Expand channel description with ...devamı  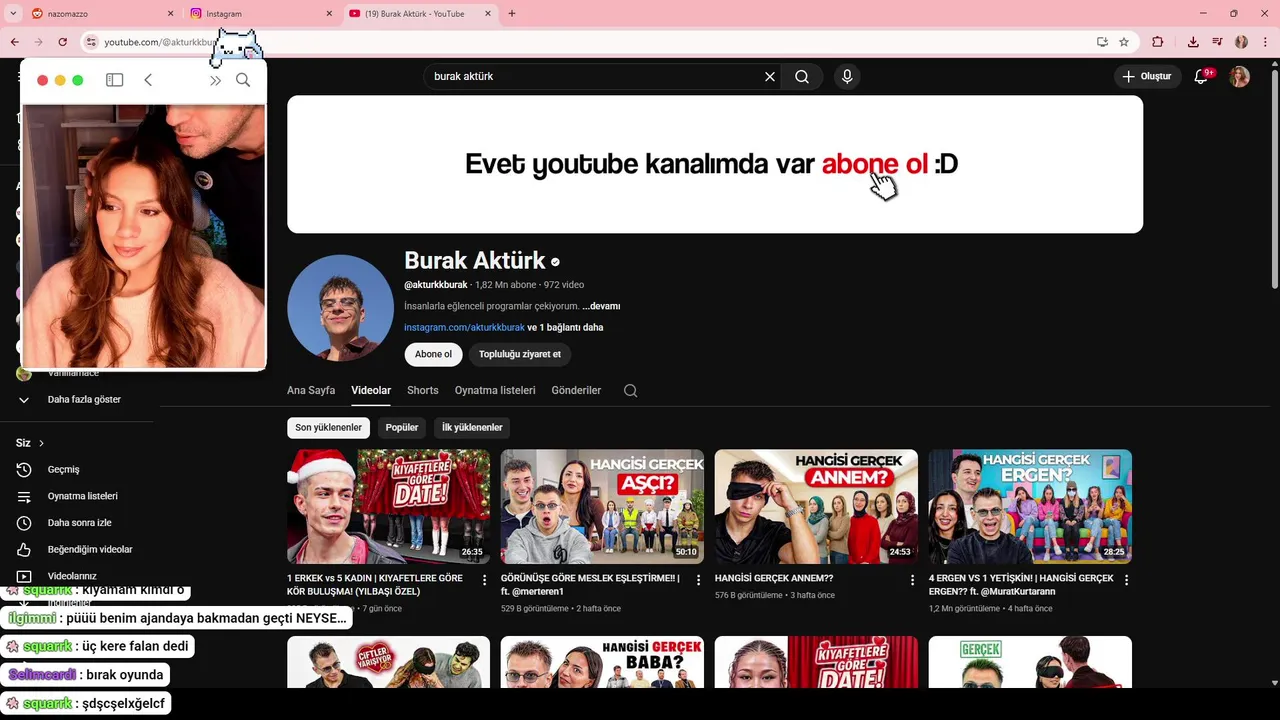point(601,306)
